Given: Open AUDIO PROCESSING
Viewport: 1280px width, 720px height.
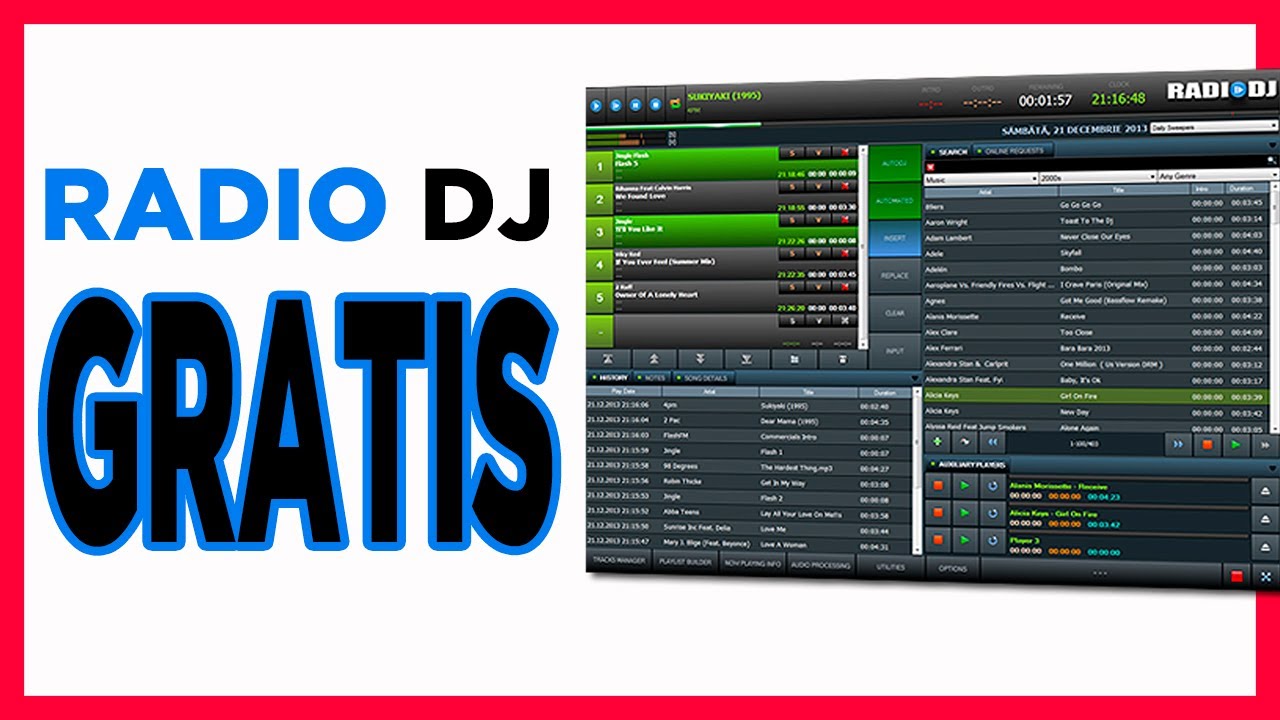Looking at the screenshot, I should [820, 566].
